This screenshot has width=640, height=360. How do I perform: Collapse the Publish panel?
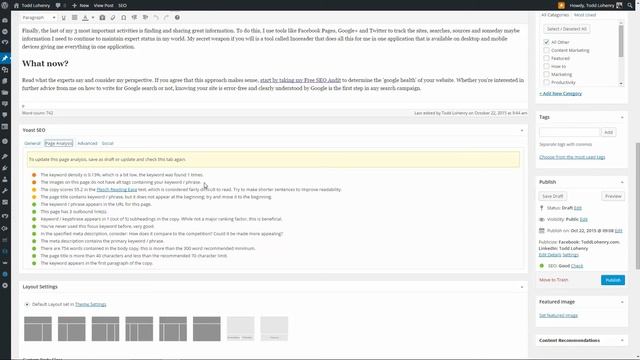[x=622, y=182]
